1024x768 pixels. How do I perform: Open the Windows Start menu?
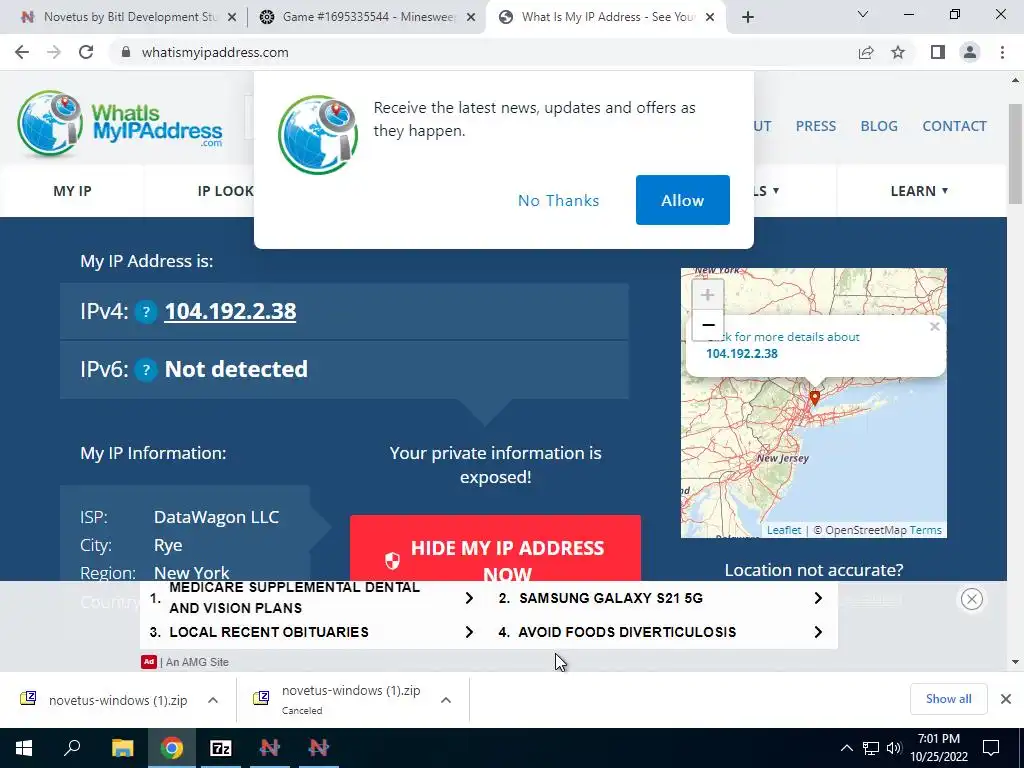24,748
